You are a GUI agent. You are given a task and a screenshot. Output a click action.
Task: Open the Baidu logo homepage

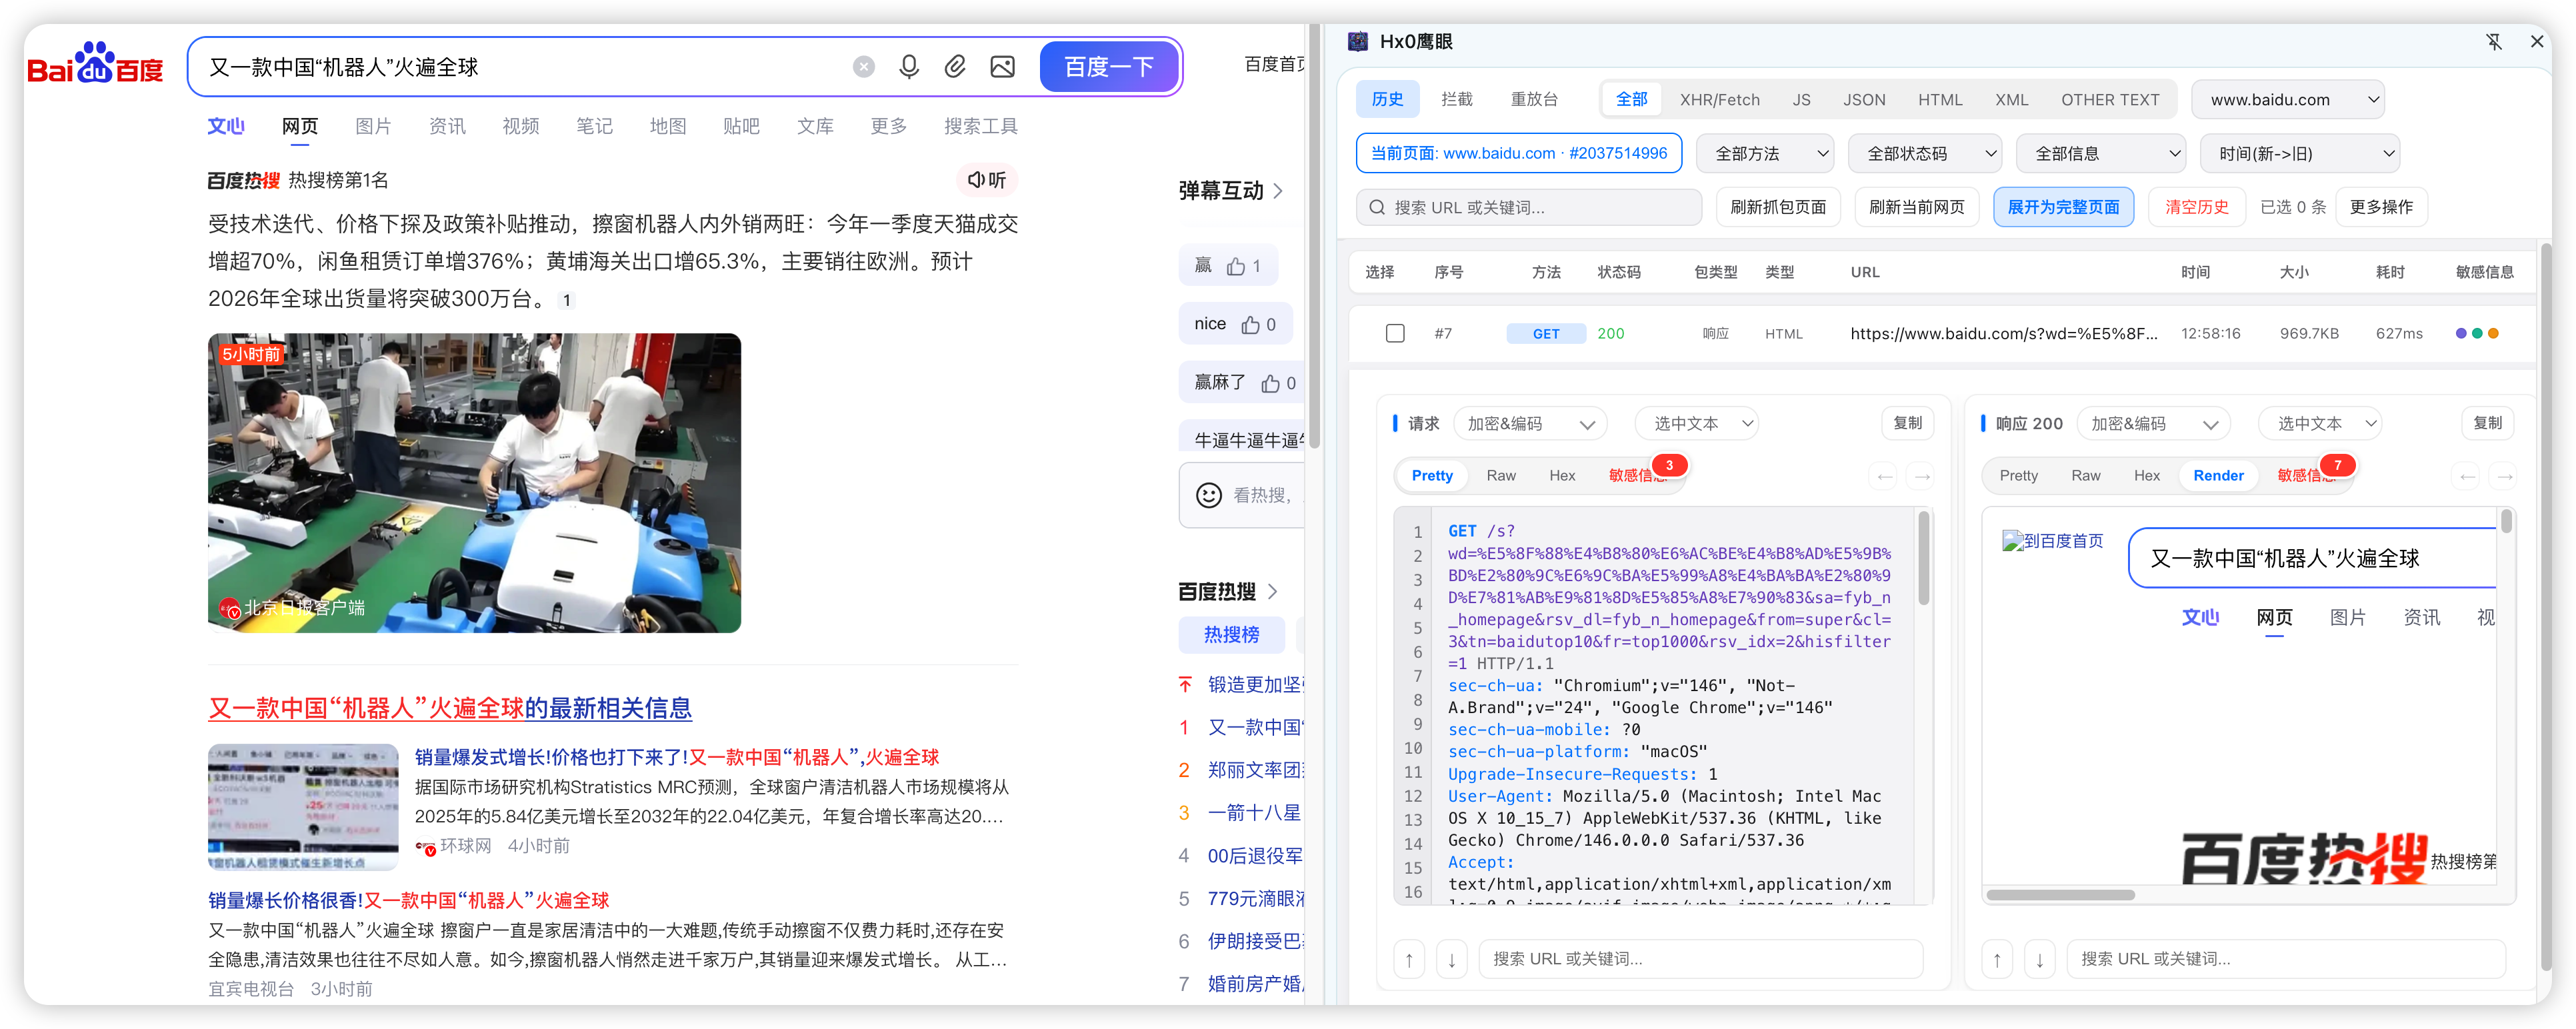(x=95, y=63)
